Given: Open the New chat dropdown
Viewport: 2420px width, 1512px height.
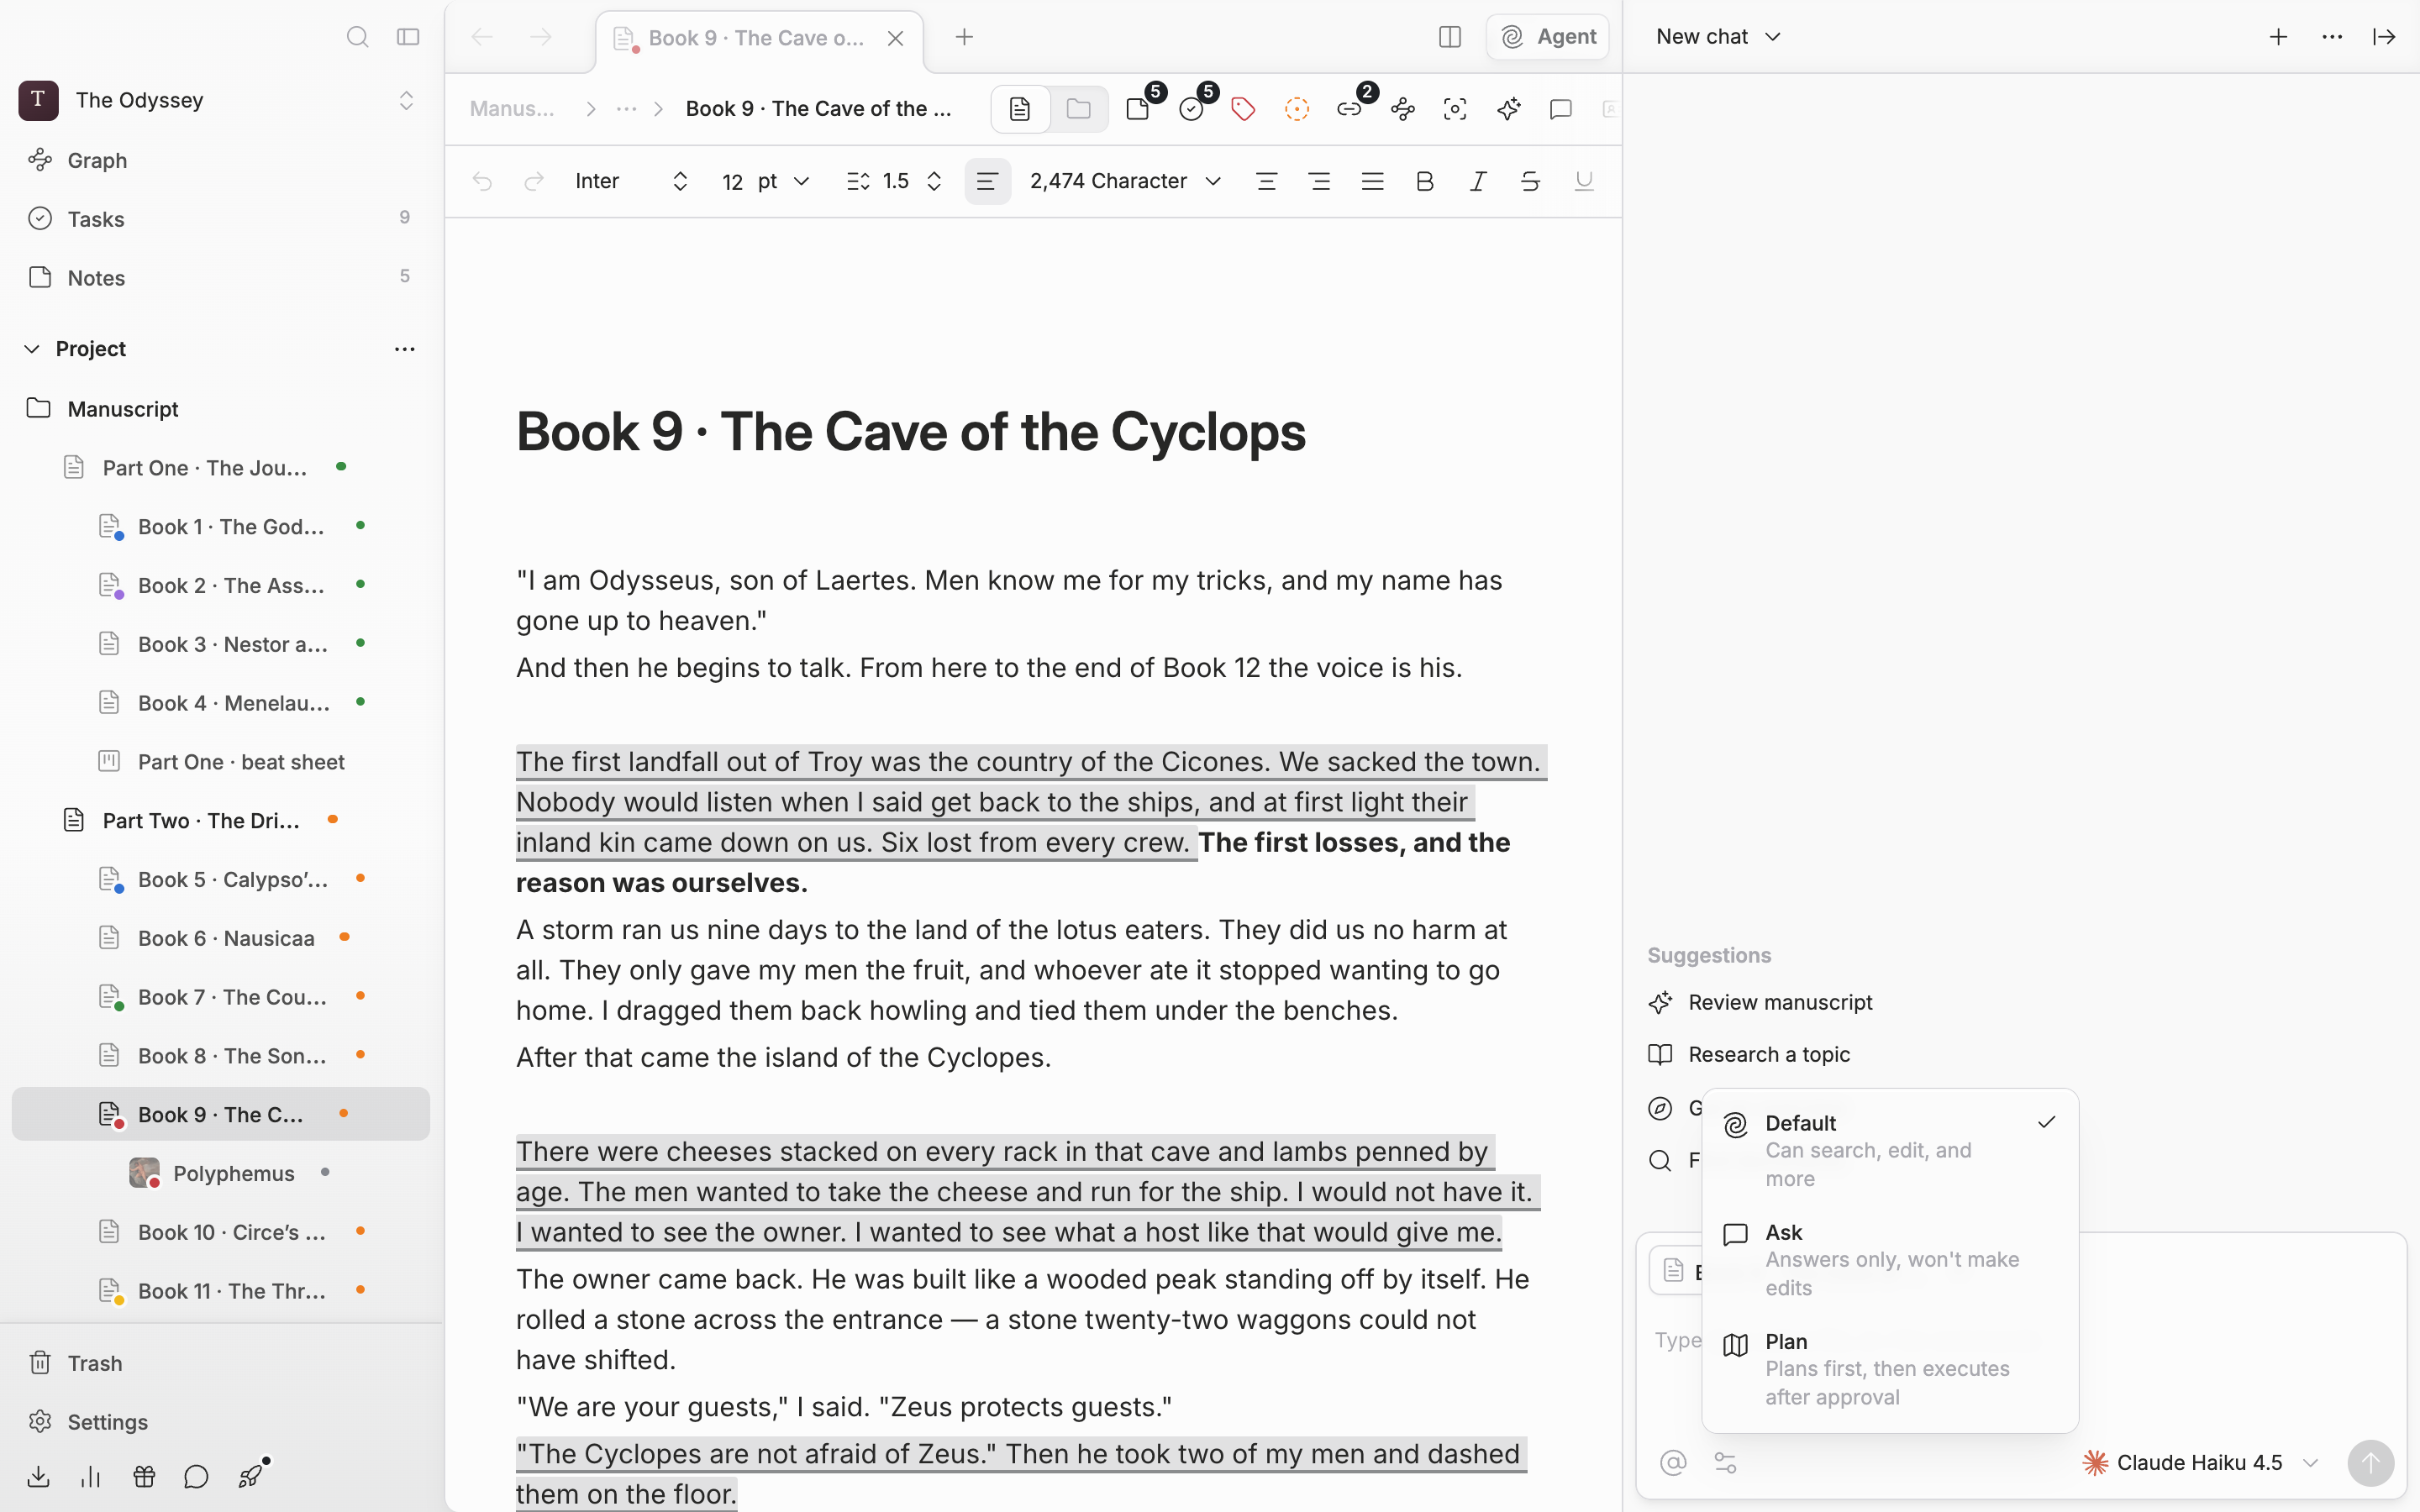Looking at the screenshot, I should tap(1718, 37).
